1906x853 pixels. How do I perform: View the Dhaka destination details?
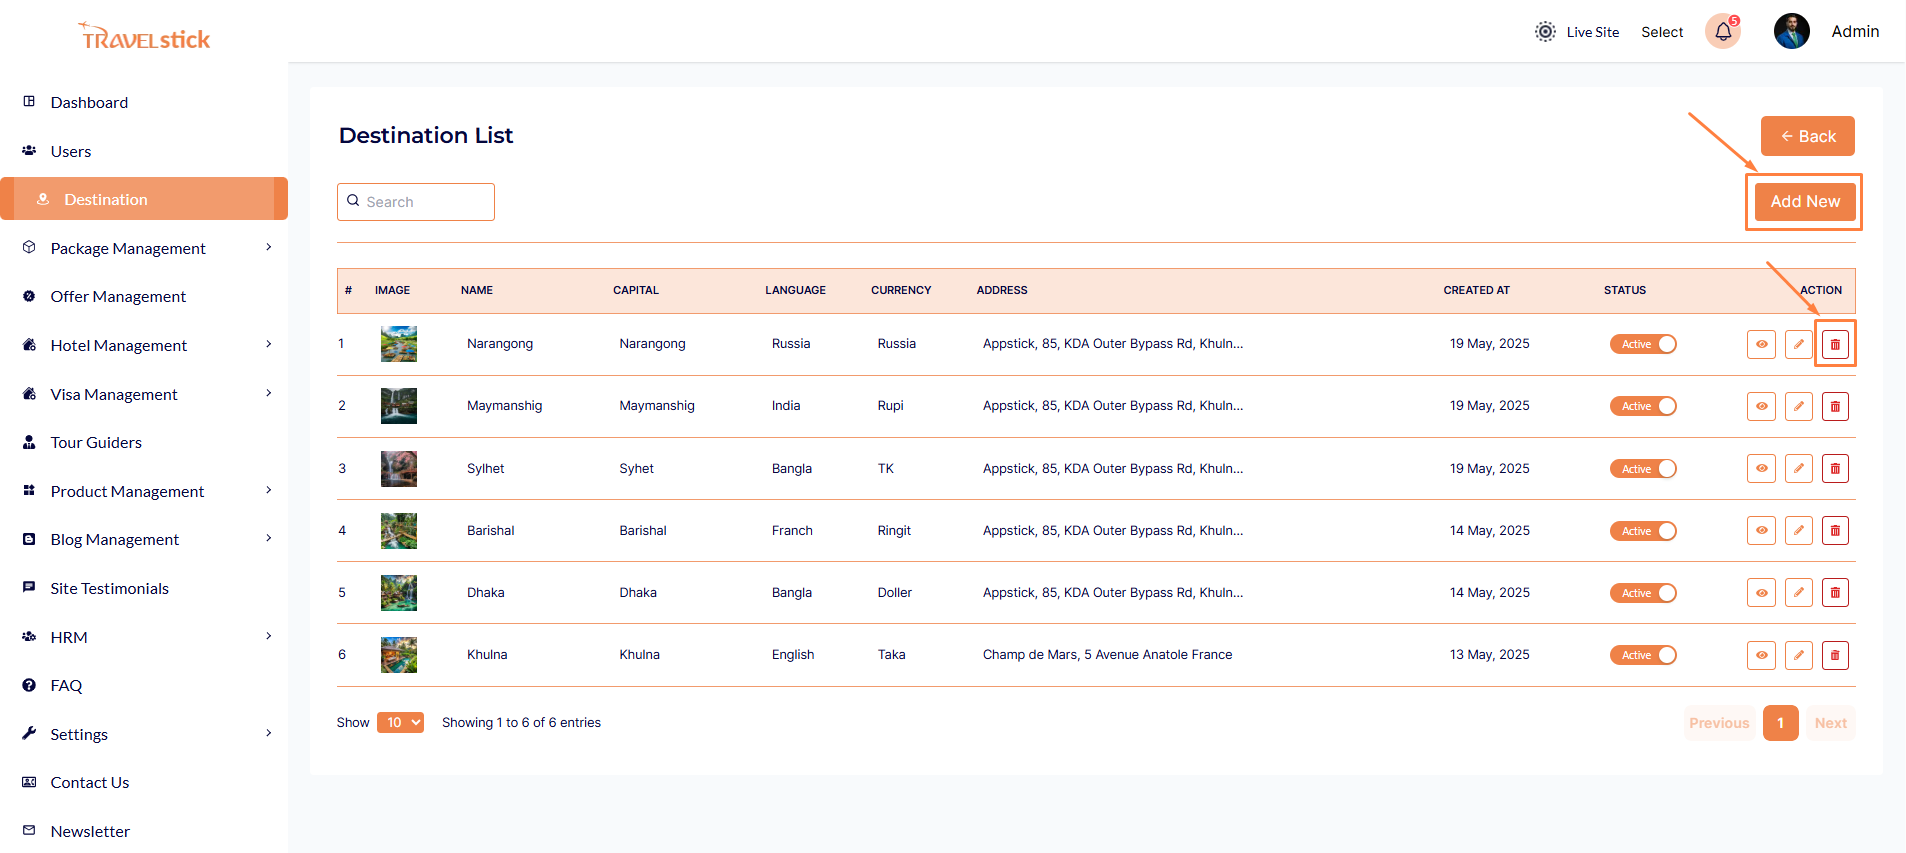1761,593
